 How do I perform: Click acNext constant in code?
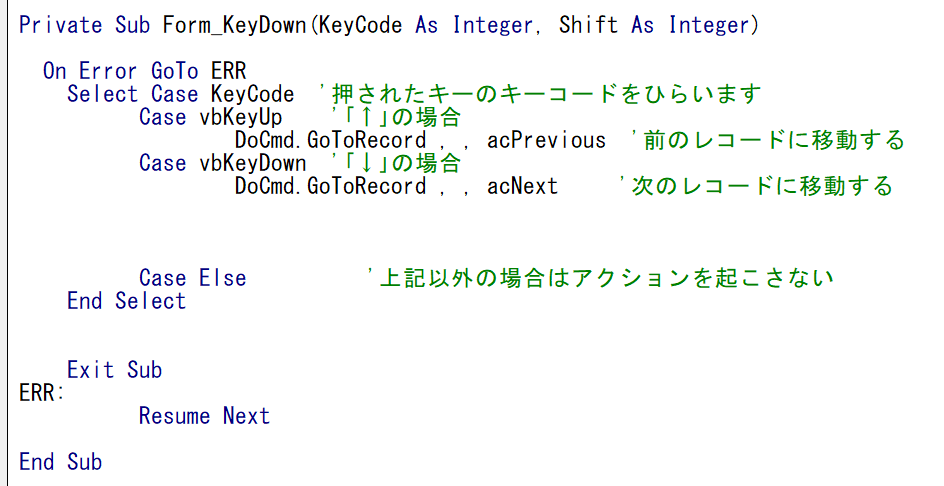tap(523, 185)
